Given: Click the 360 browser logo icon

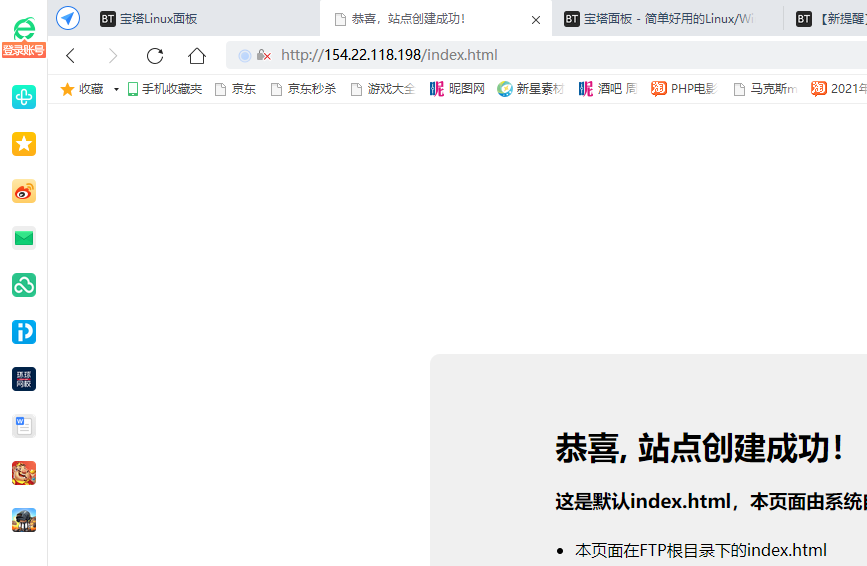Looking at the screenshot, I should point(24,28).
